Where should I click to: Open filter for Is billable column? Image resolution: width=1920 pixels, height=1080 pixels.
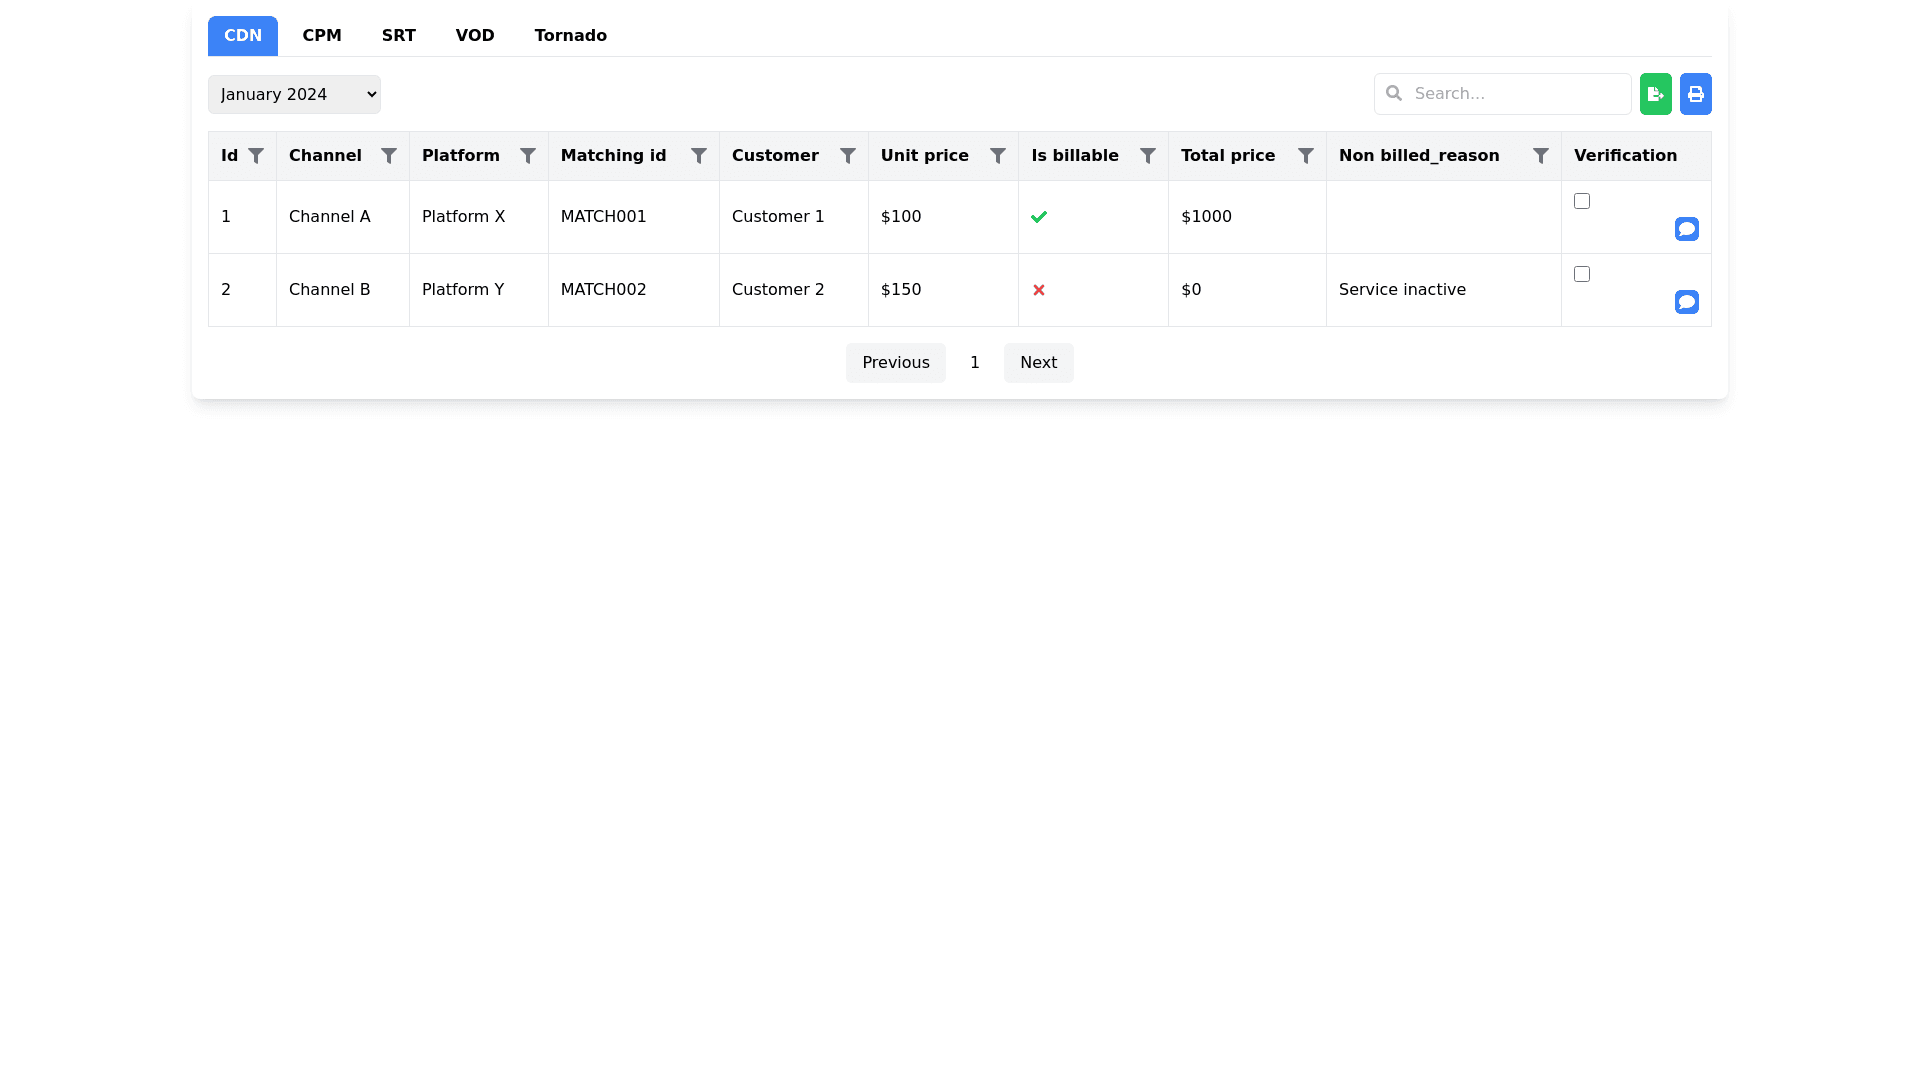coord(1148,156)
